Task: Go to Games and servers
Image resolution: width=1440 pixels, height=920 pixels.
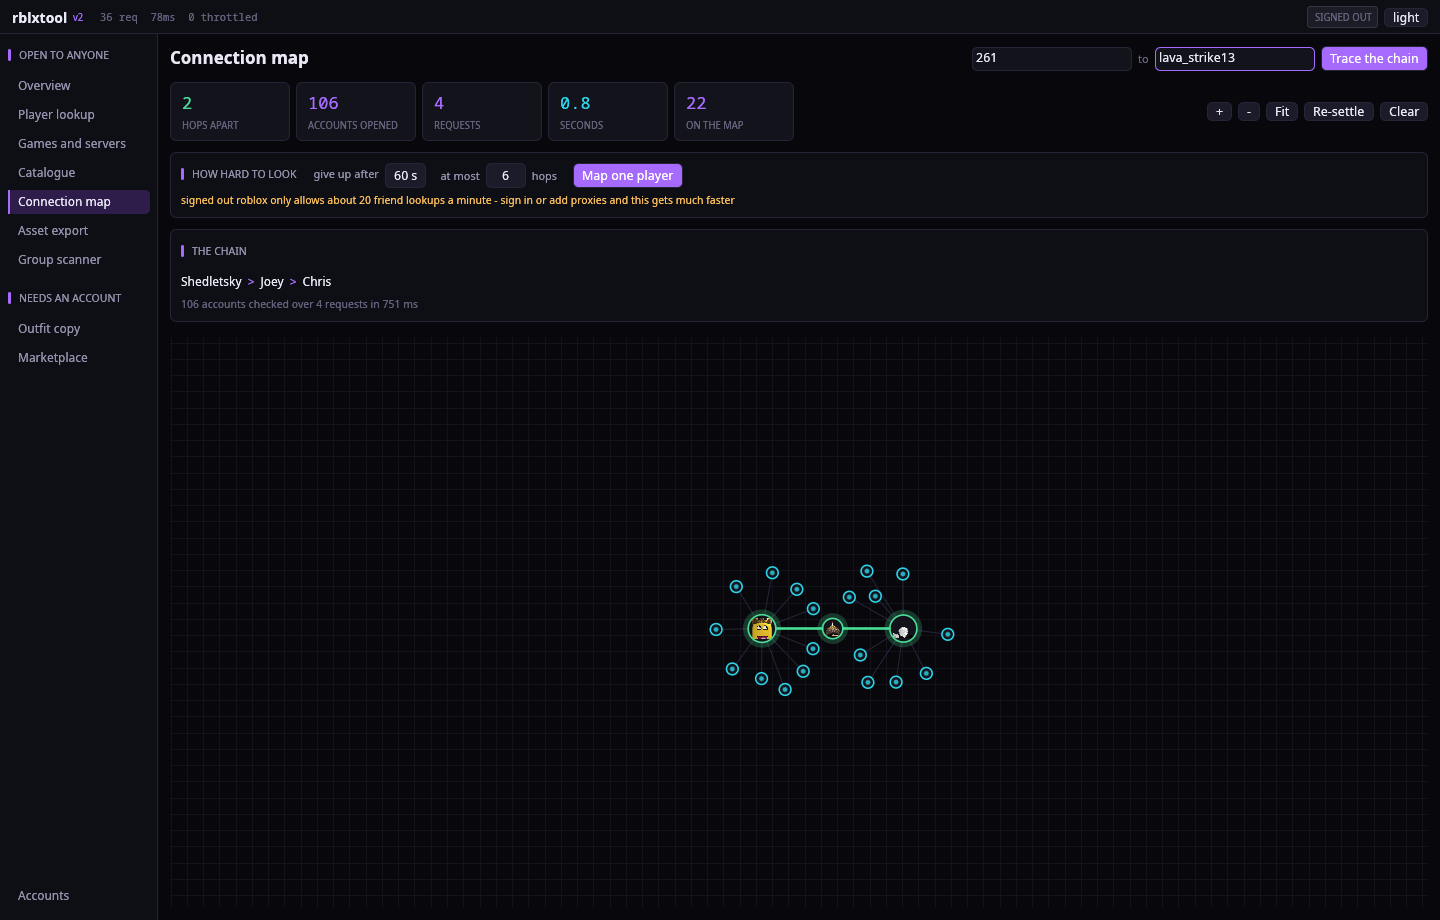Action: point(79,144)
